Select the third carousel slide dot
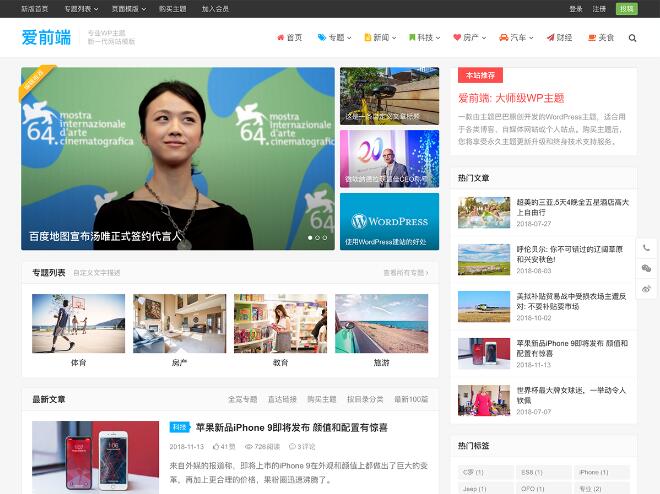Image resolution: width=660 pixels, height=494 pixels. [325, 238]
